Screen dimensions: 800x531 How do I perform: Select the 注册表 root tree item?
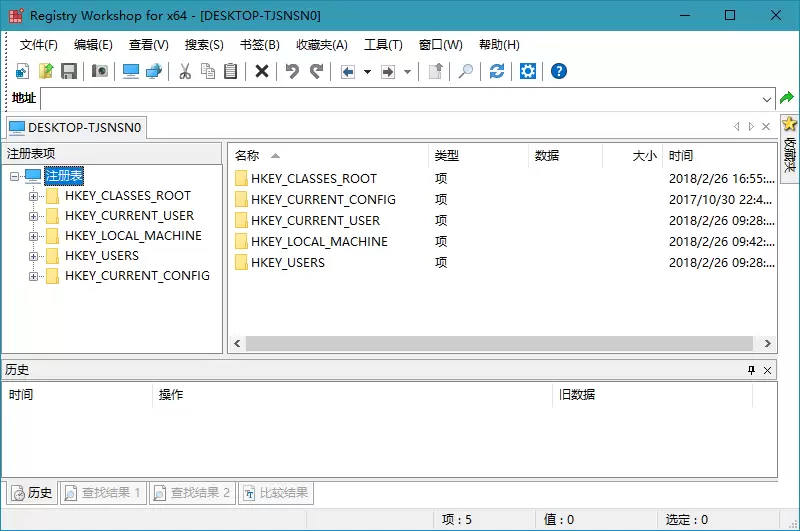64,176
